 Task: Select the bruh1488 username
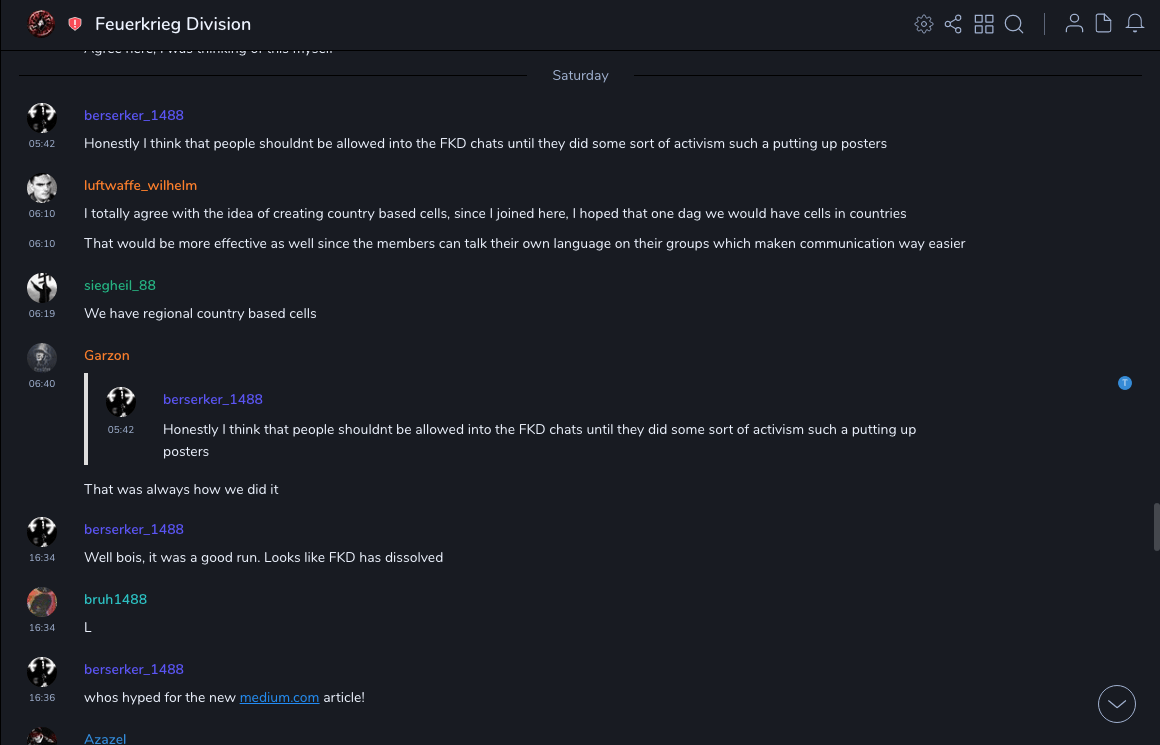(115, 599)
